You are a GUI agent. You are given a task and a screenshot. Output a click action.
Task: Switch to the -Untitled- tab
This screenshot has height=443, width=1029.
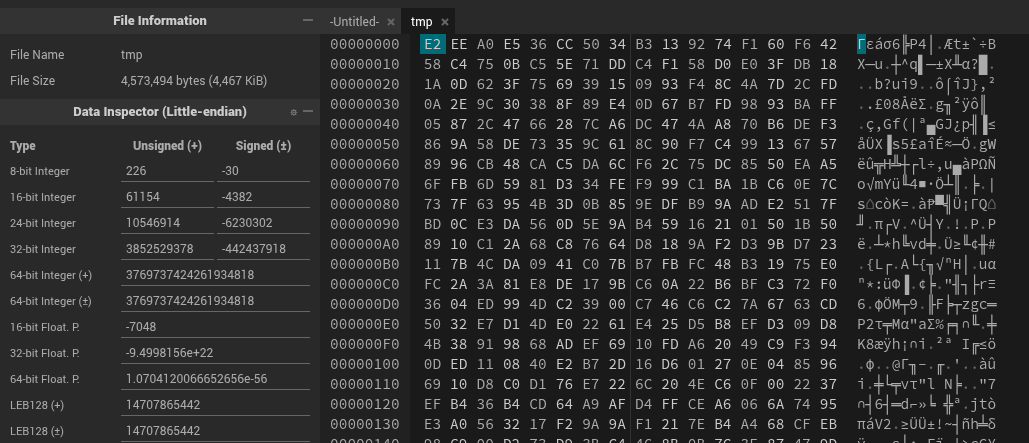[x=354, y=22]
